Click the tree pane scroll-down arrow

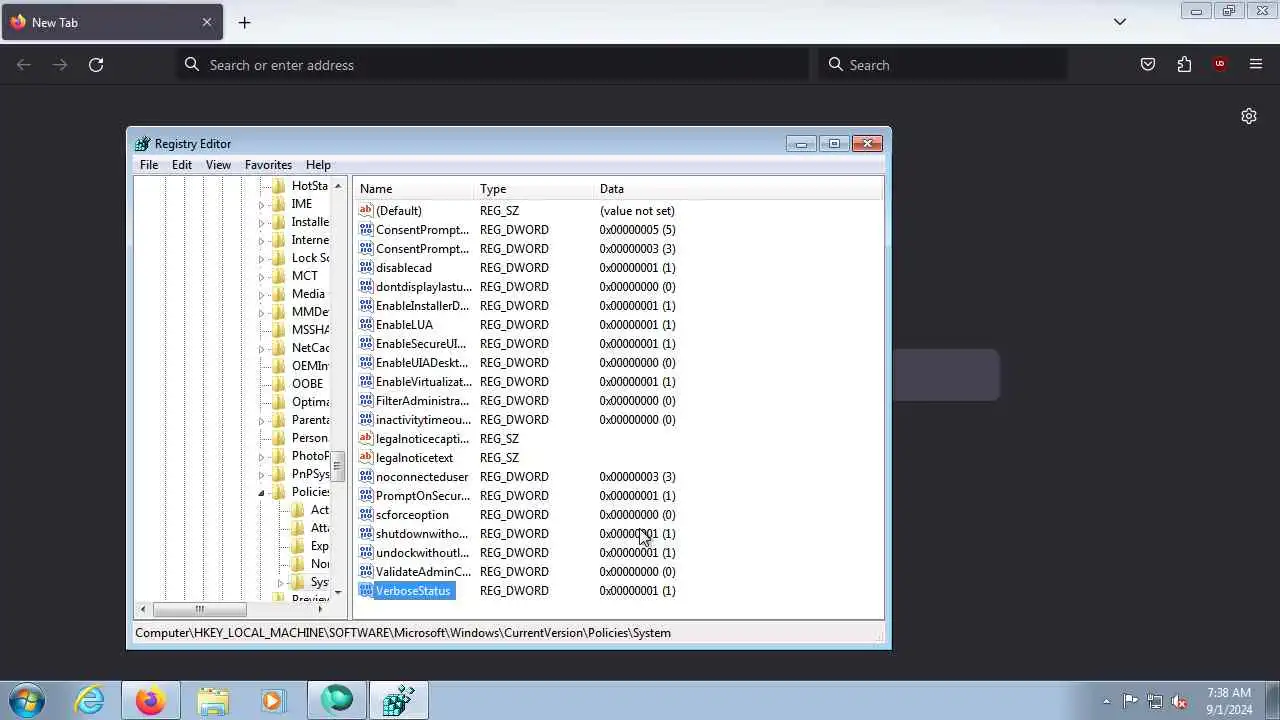click(338, 592)
